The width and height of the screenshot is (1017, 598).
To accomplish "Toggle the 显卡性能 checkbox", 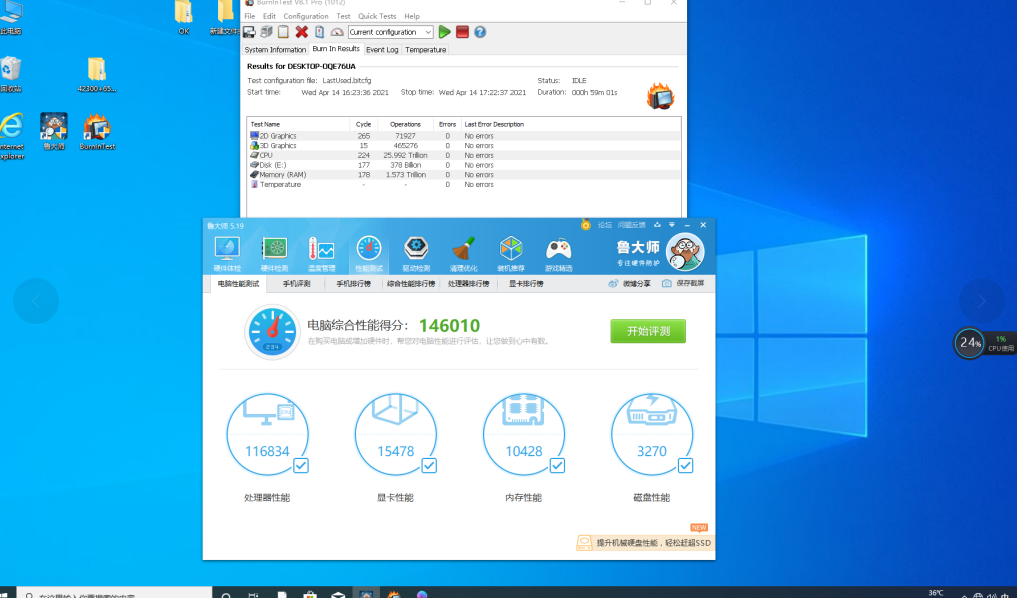I will click(x=429, y=465).
